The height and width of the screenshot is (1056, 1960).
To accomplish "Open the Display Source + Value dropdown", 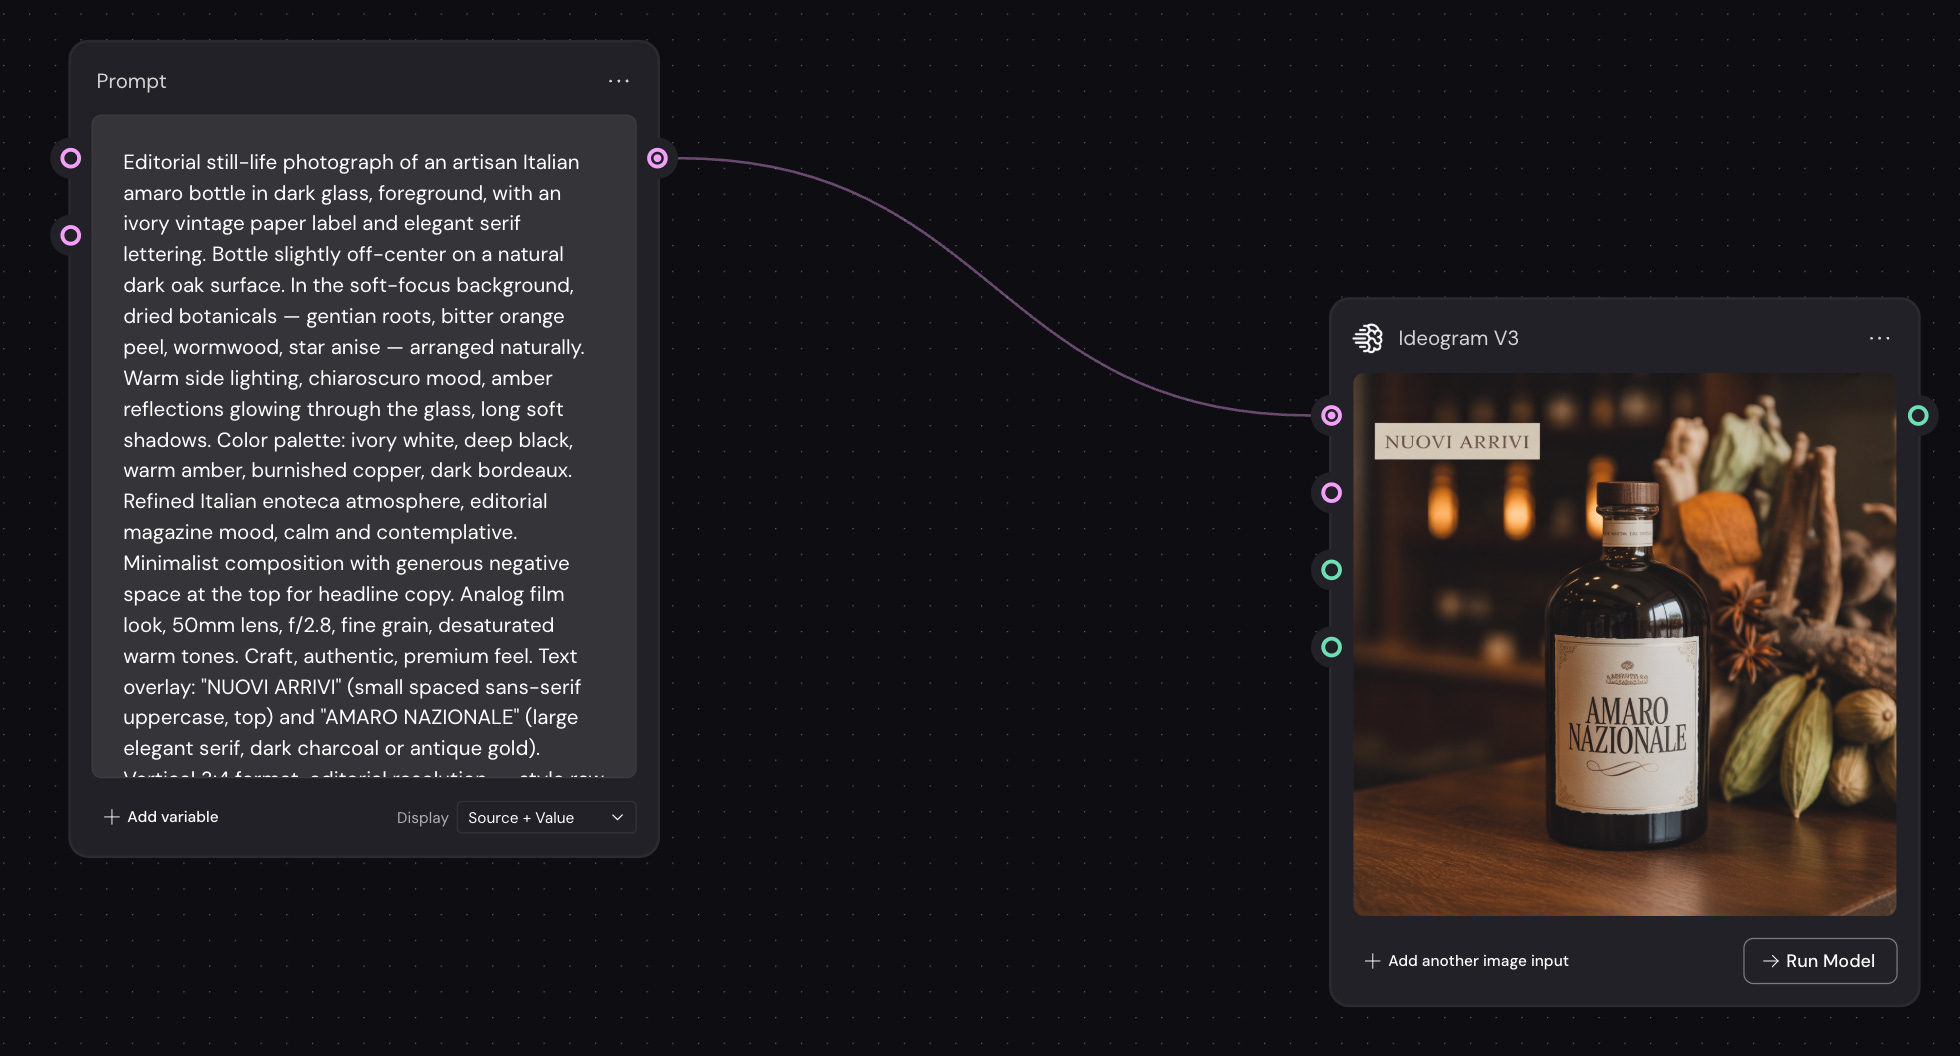I will click(x=546, y=817).
